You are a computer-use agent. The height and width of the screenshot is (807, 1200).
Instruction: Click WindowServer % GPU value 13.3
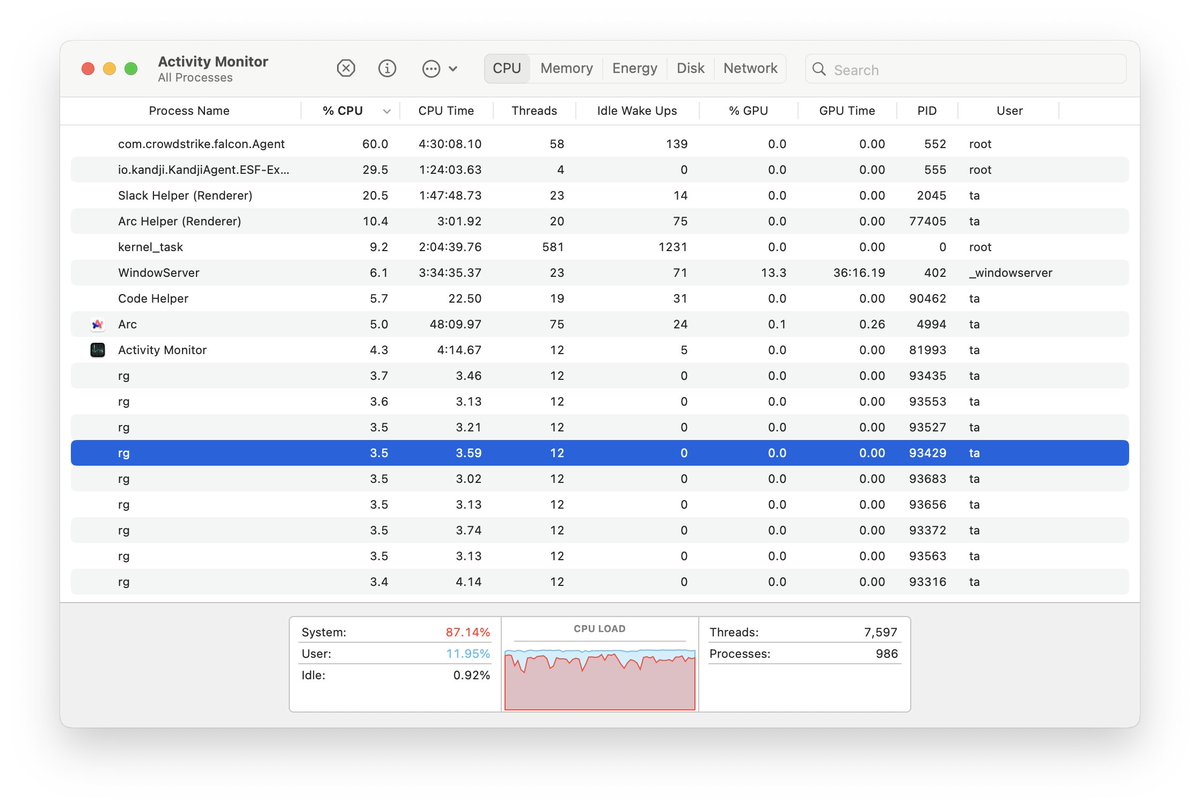coord(774,273)
